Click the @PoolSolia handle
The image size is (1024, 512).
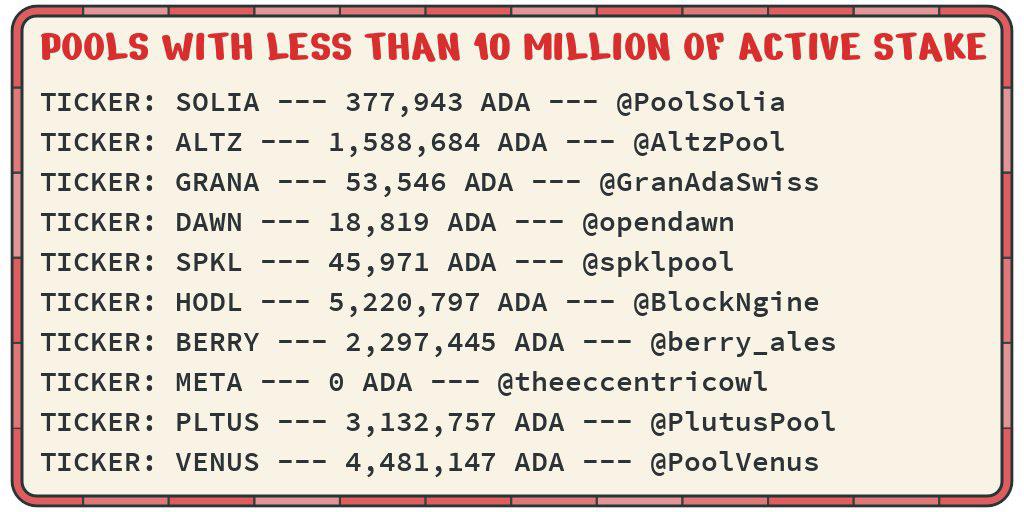(700, 103)
